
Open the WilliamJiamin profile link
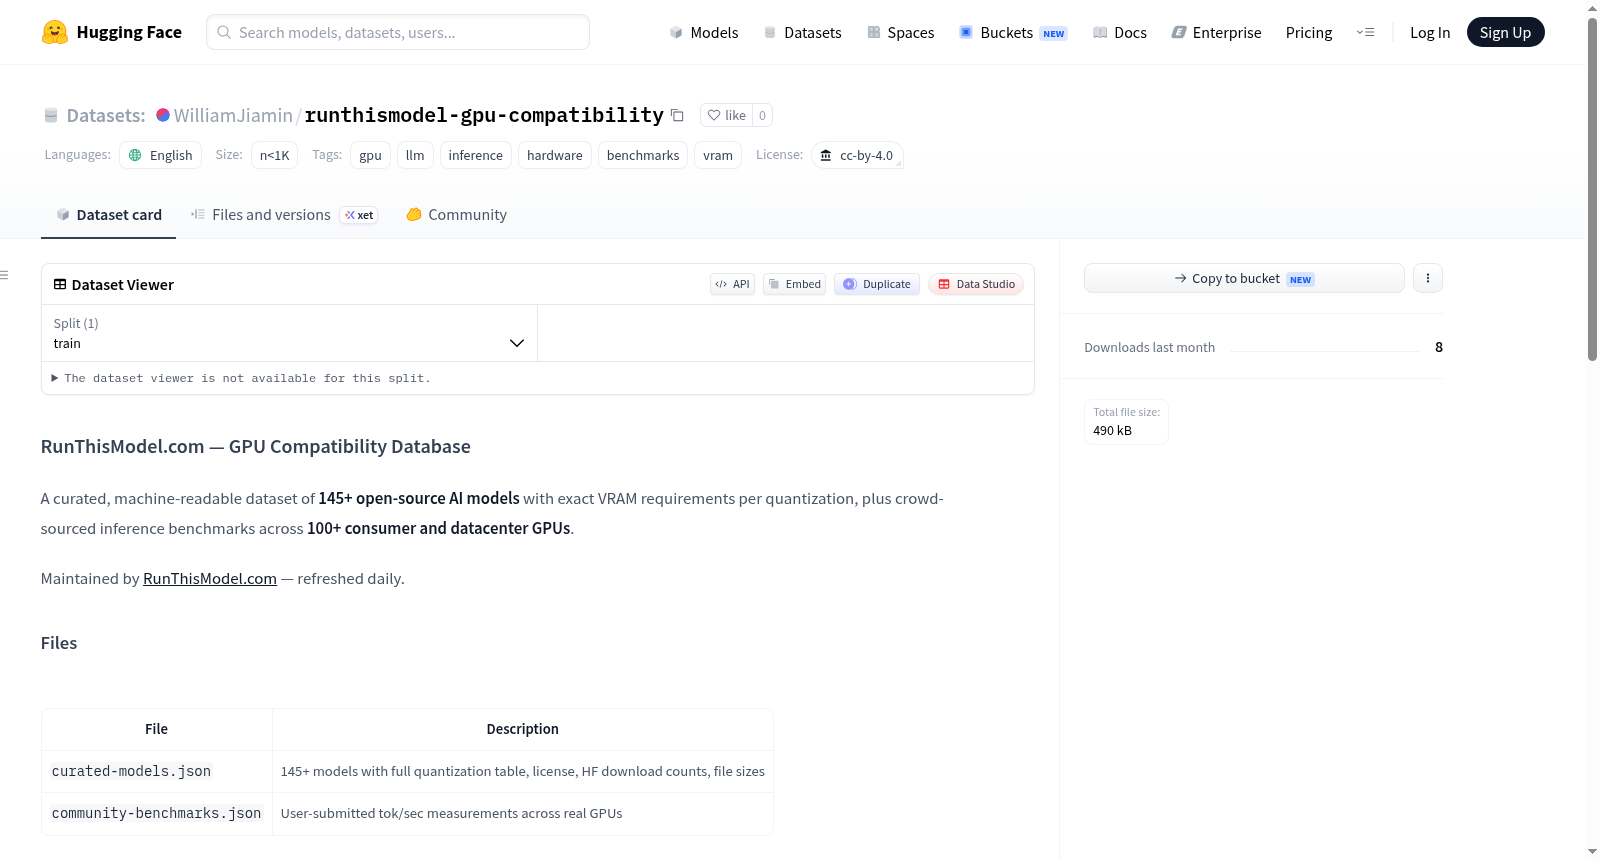[x=233, y=115]
